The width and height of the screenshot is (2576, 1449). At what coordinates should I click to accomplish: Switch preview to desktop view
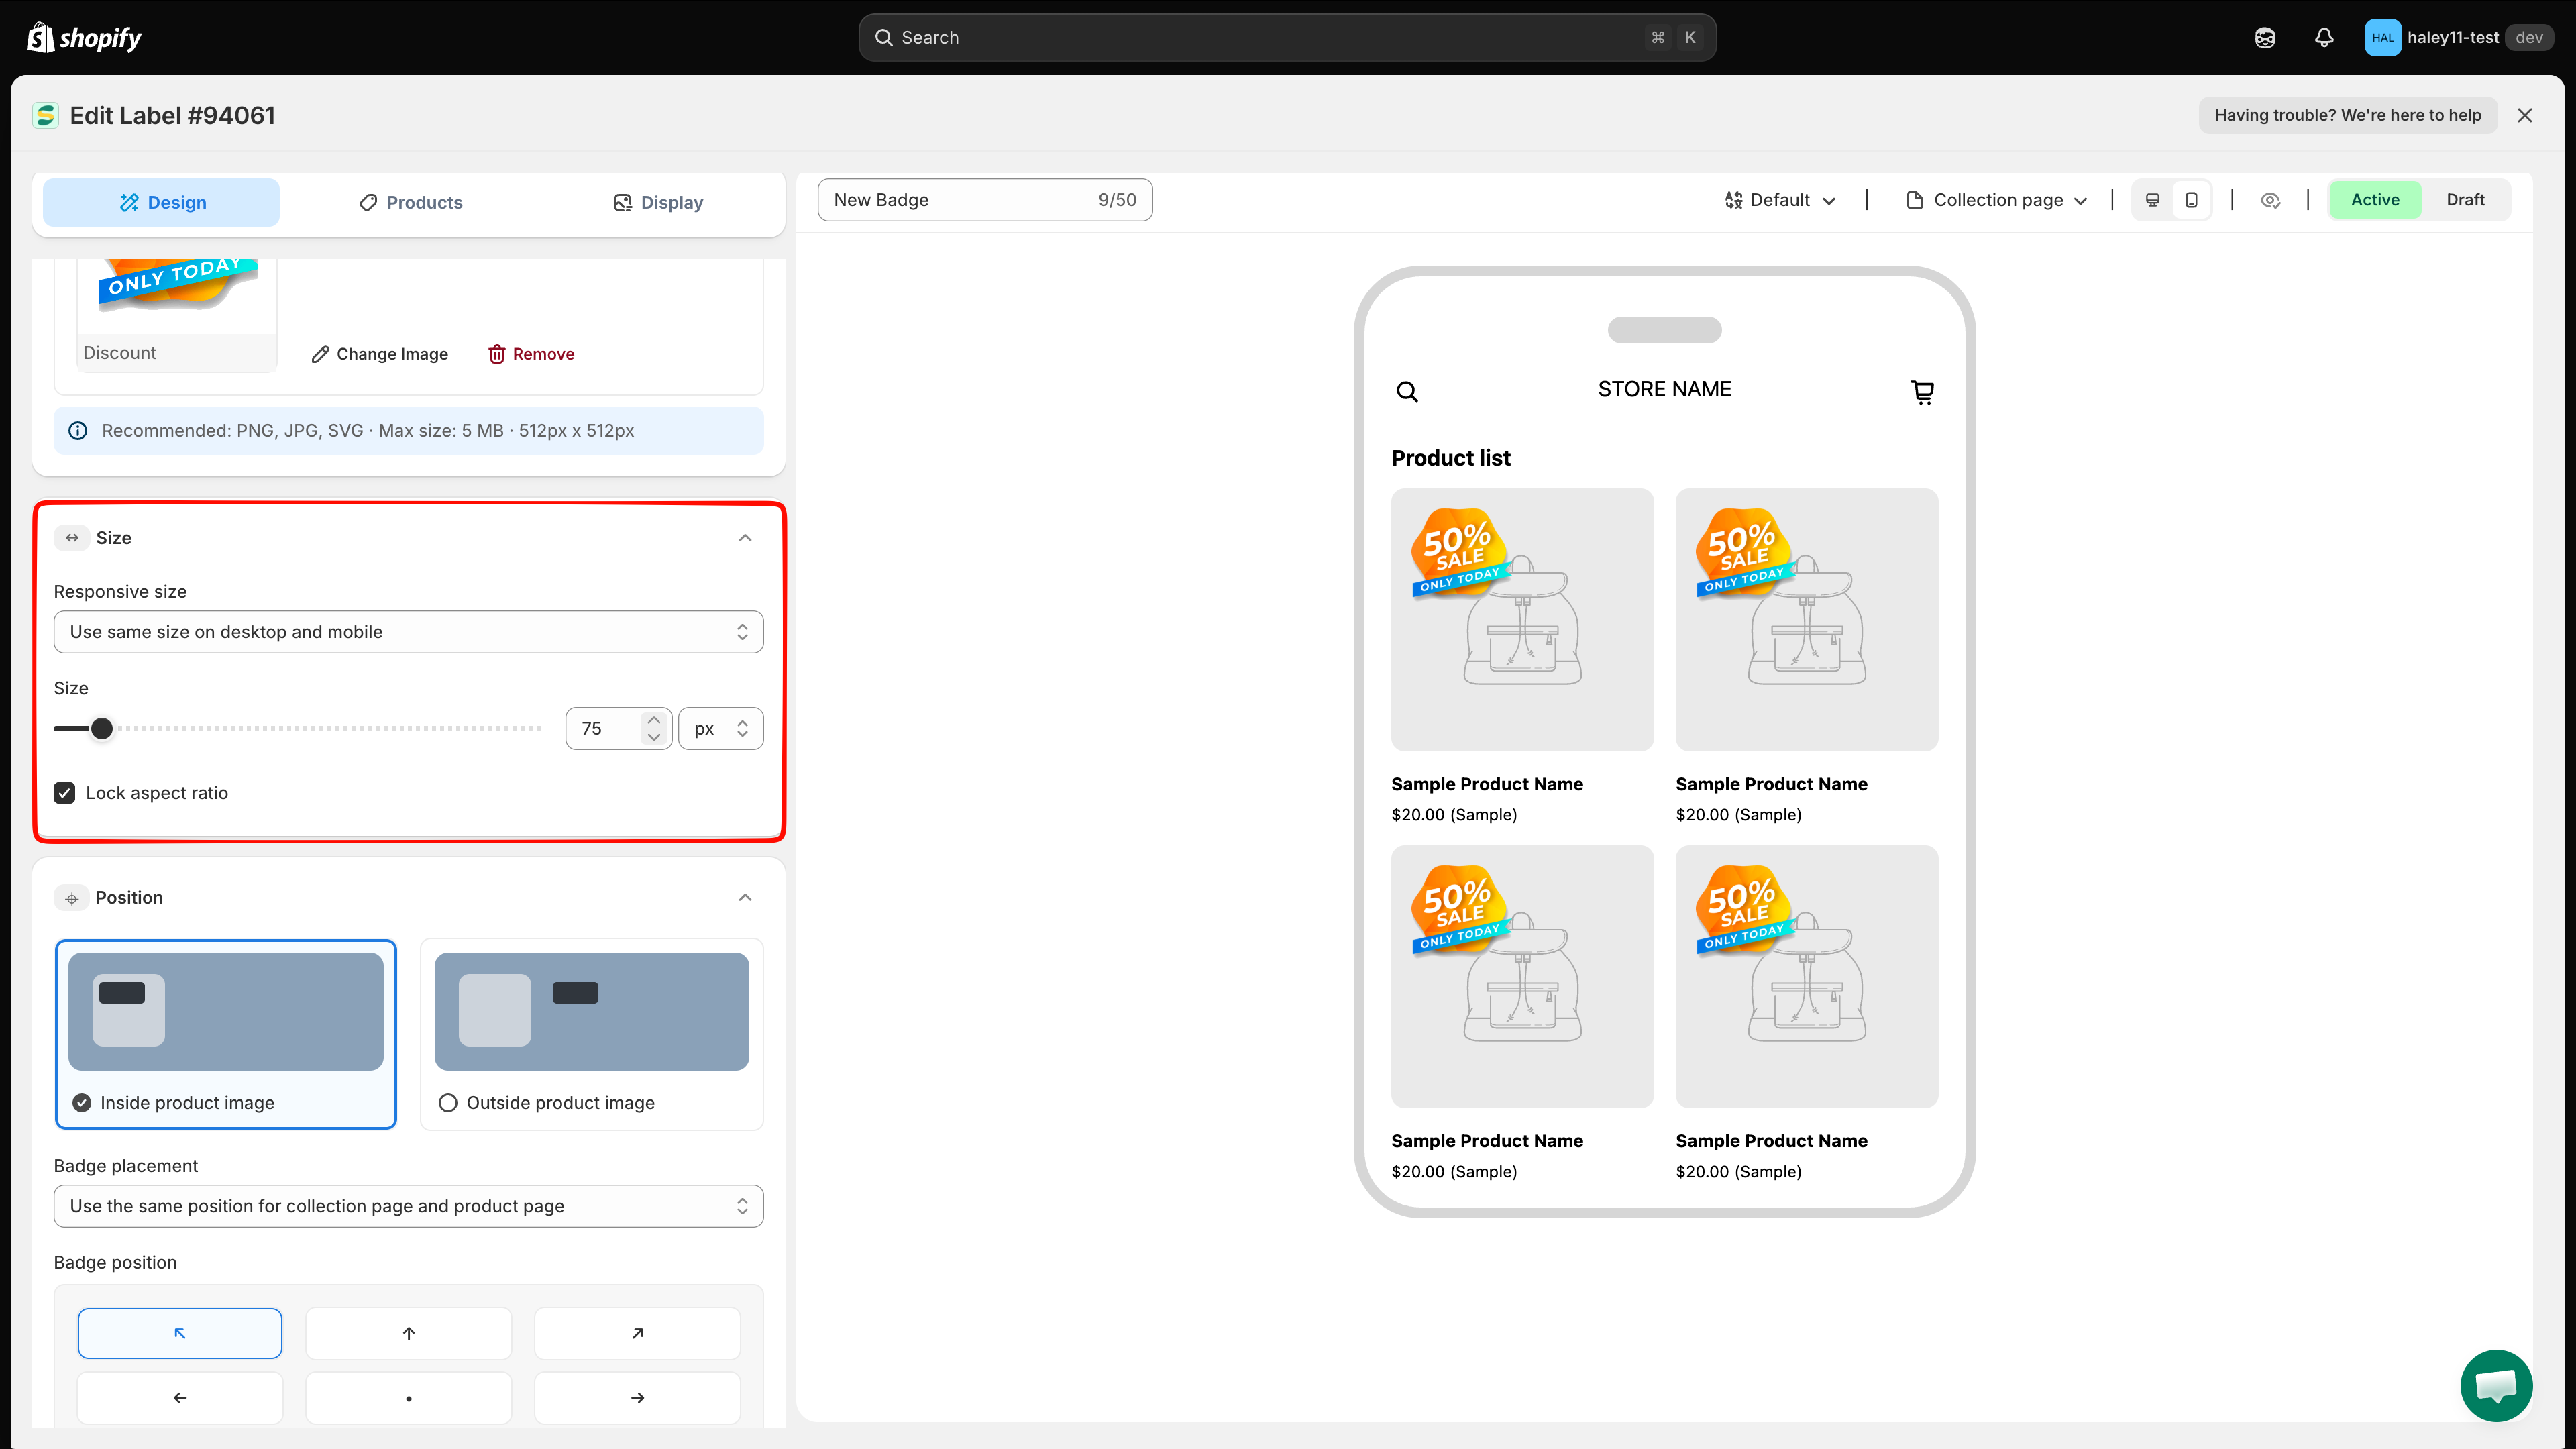(x=2153, y=200)
